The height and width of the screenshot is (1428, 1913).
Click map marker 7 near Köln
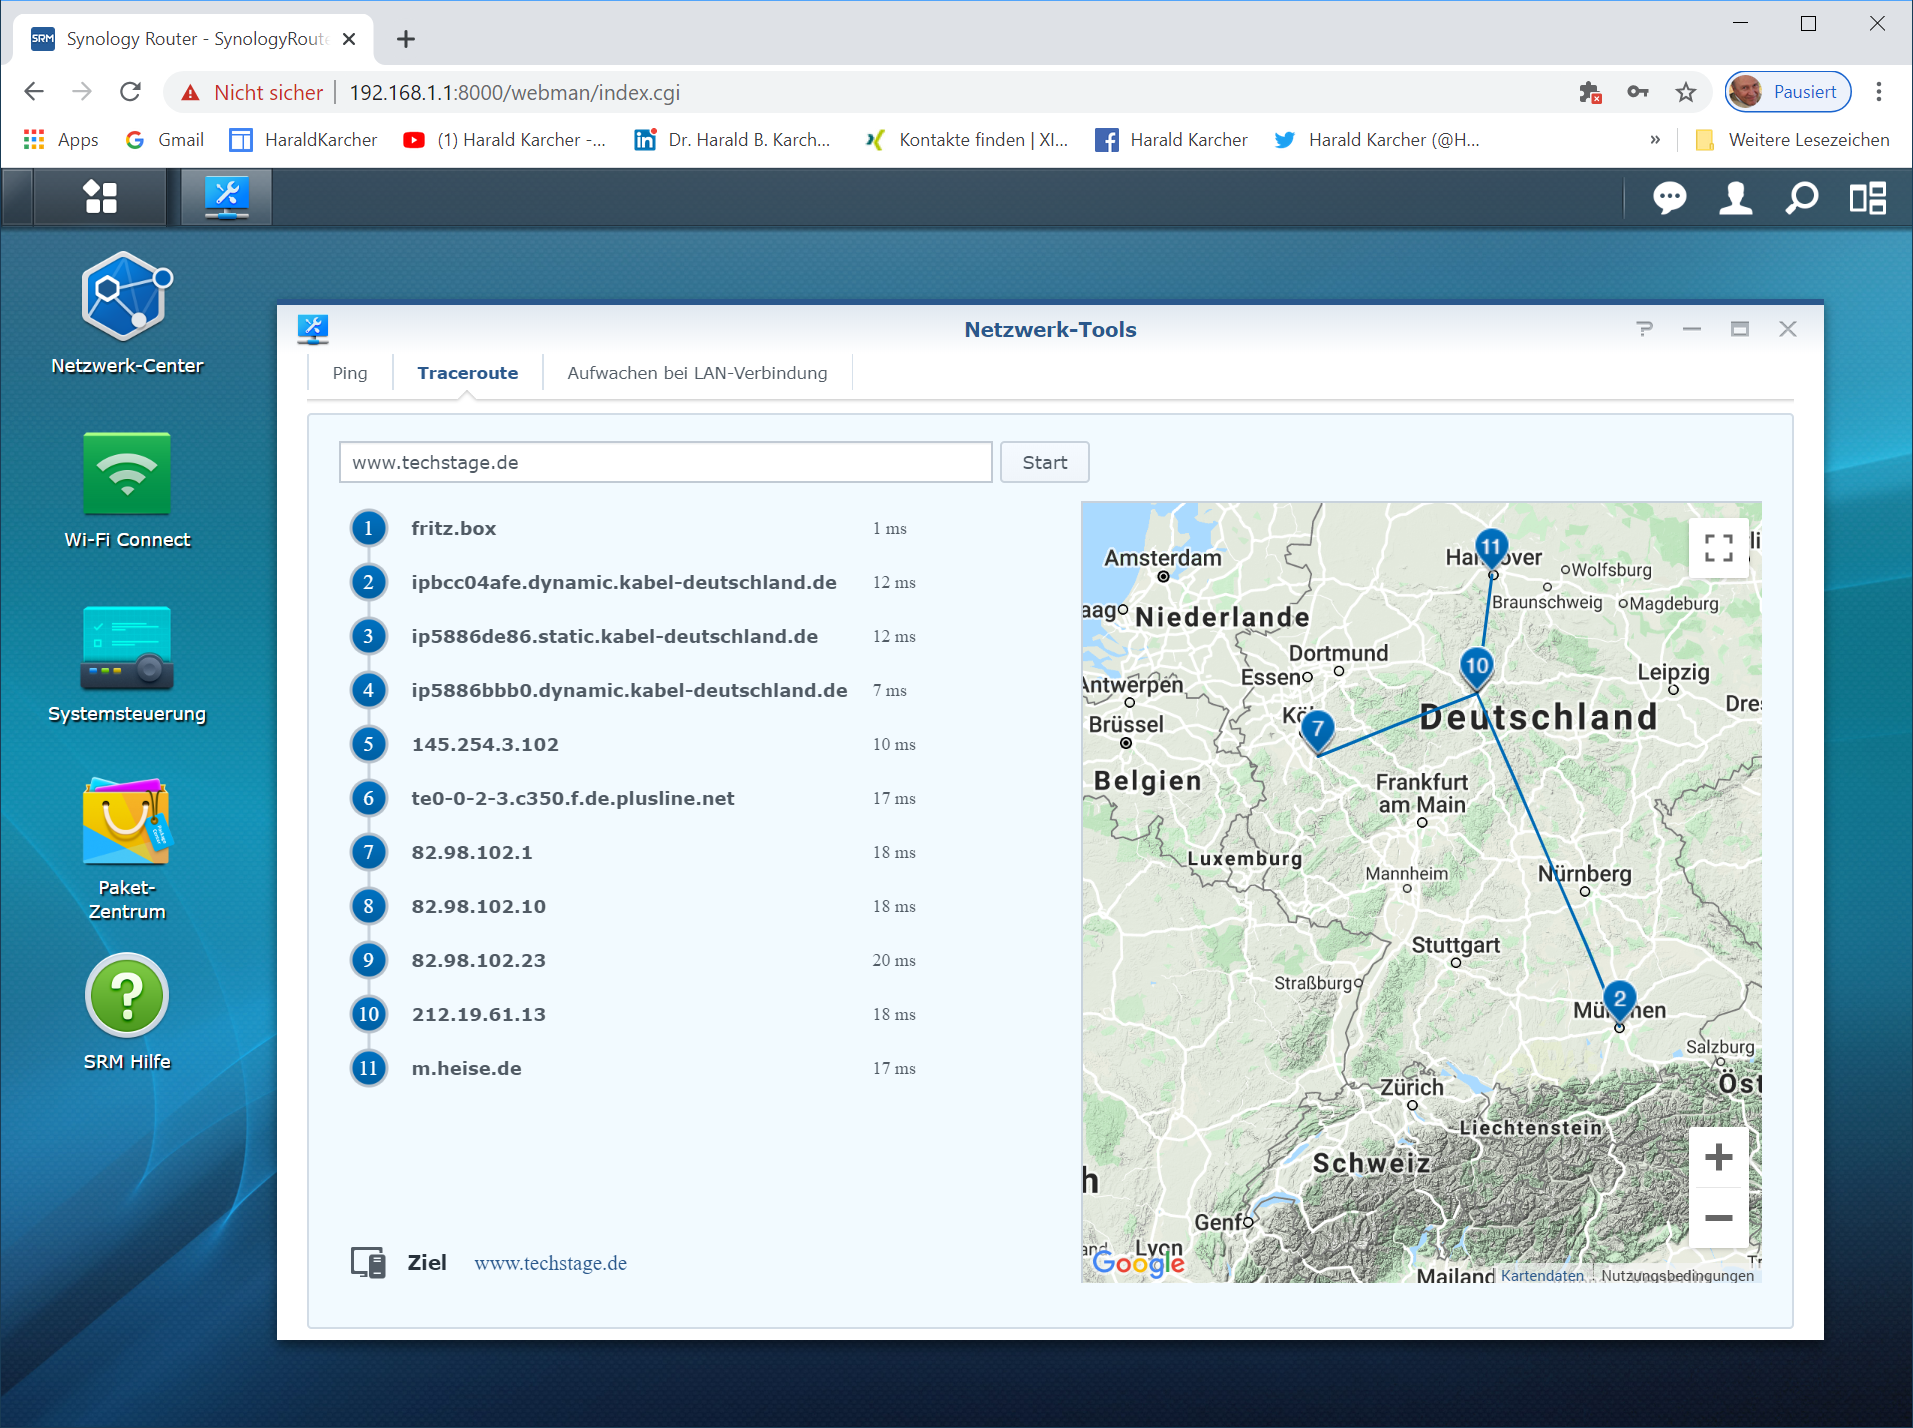point(1317,730)
